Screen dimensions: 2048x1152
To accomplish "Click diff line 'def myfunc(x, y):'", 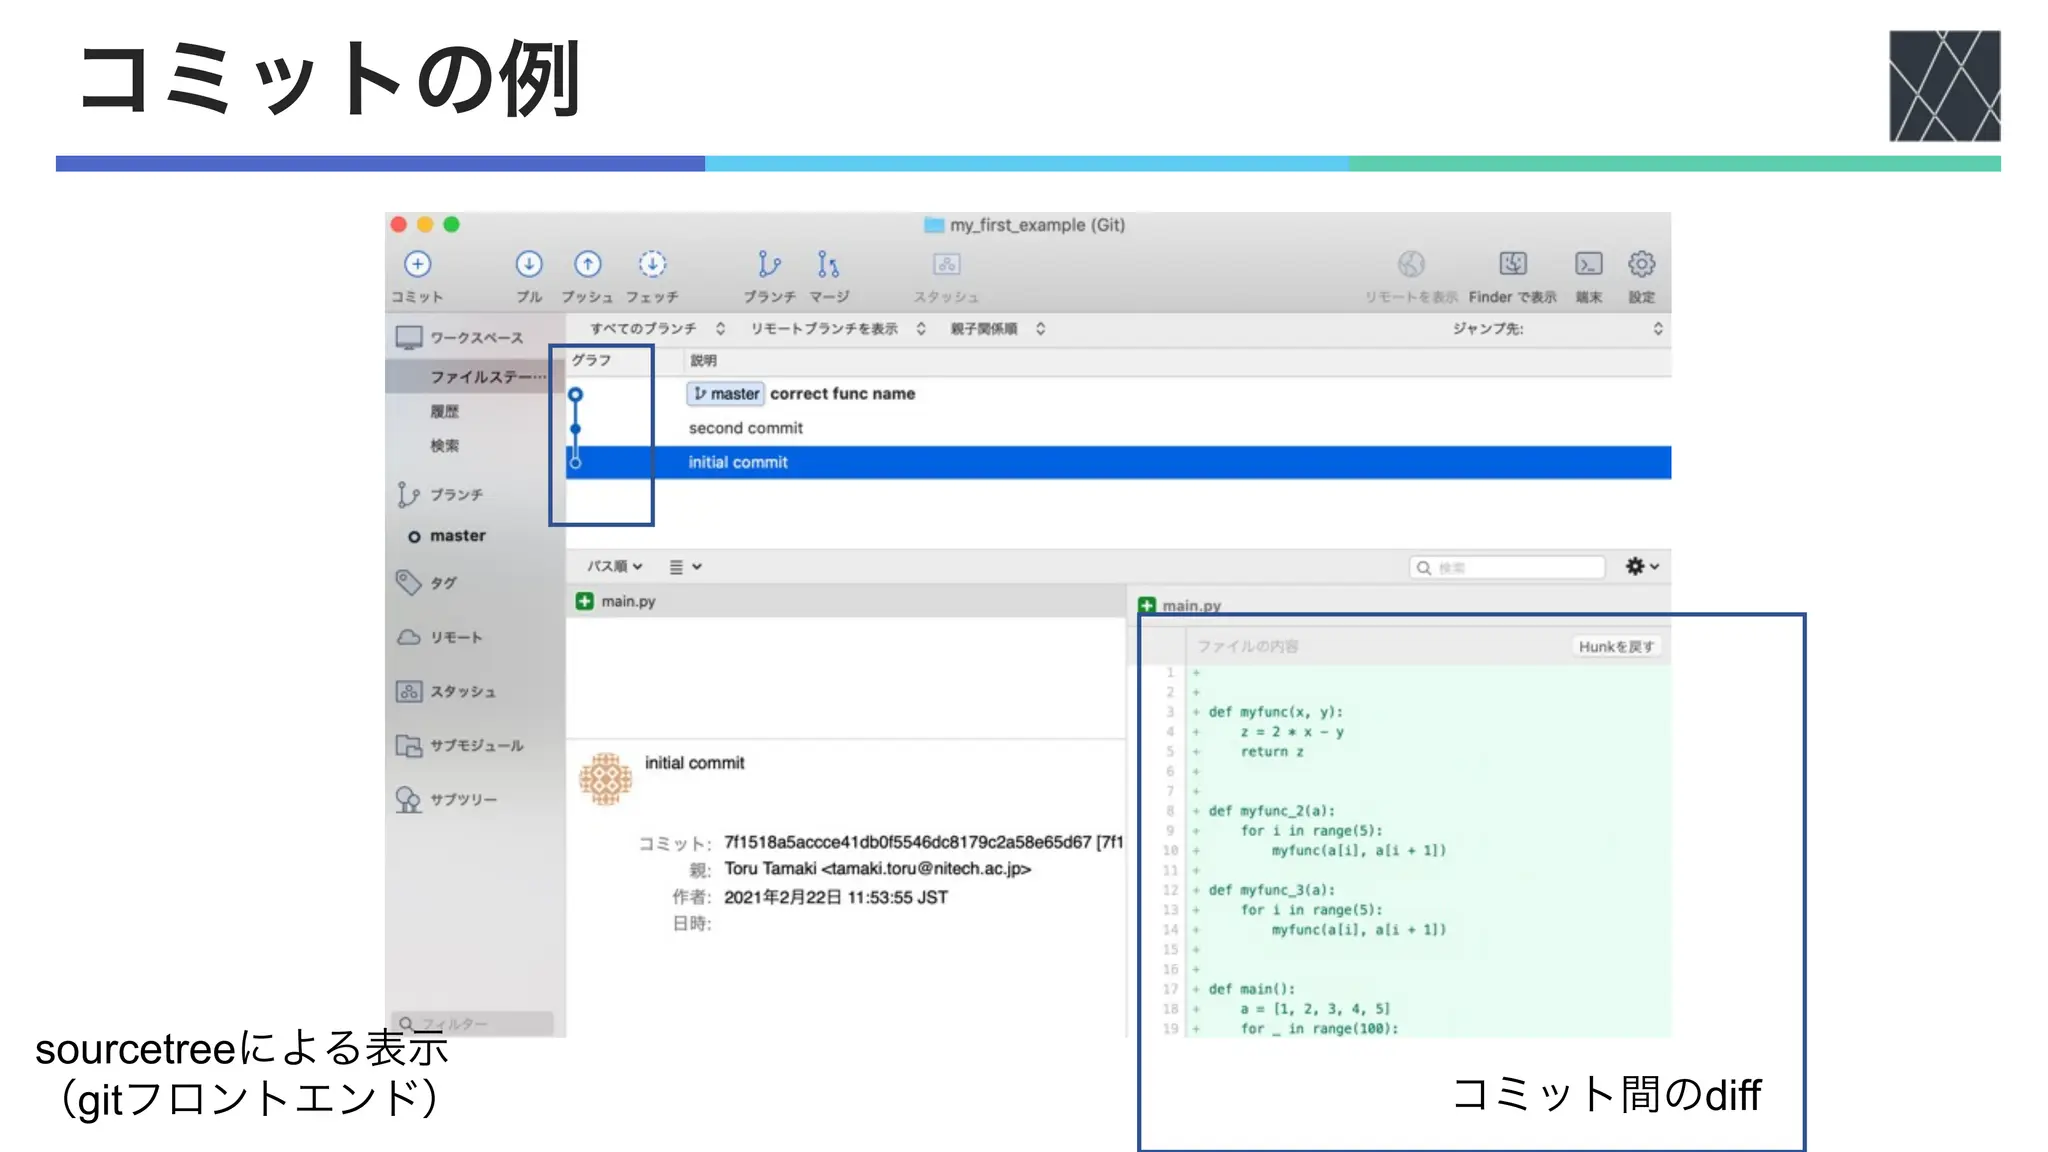I will pos(1276,712).
